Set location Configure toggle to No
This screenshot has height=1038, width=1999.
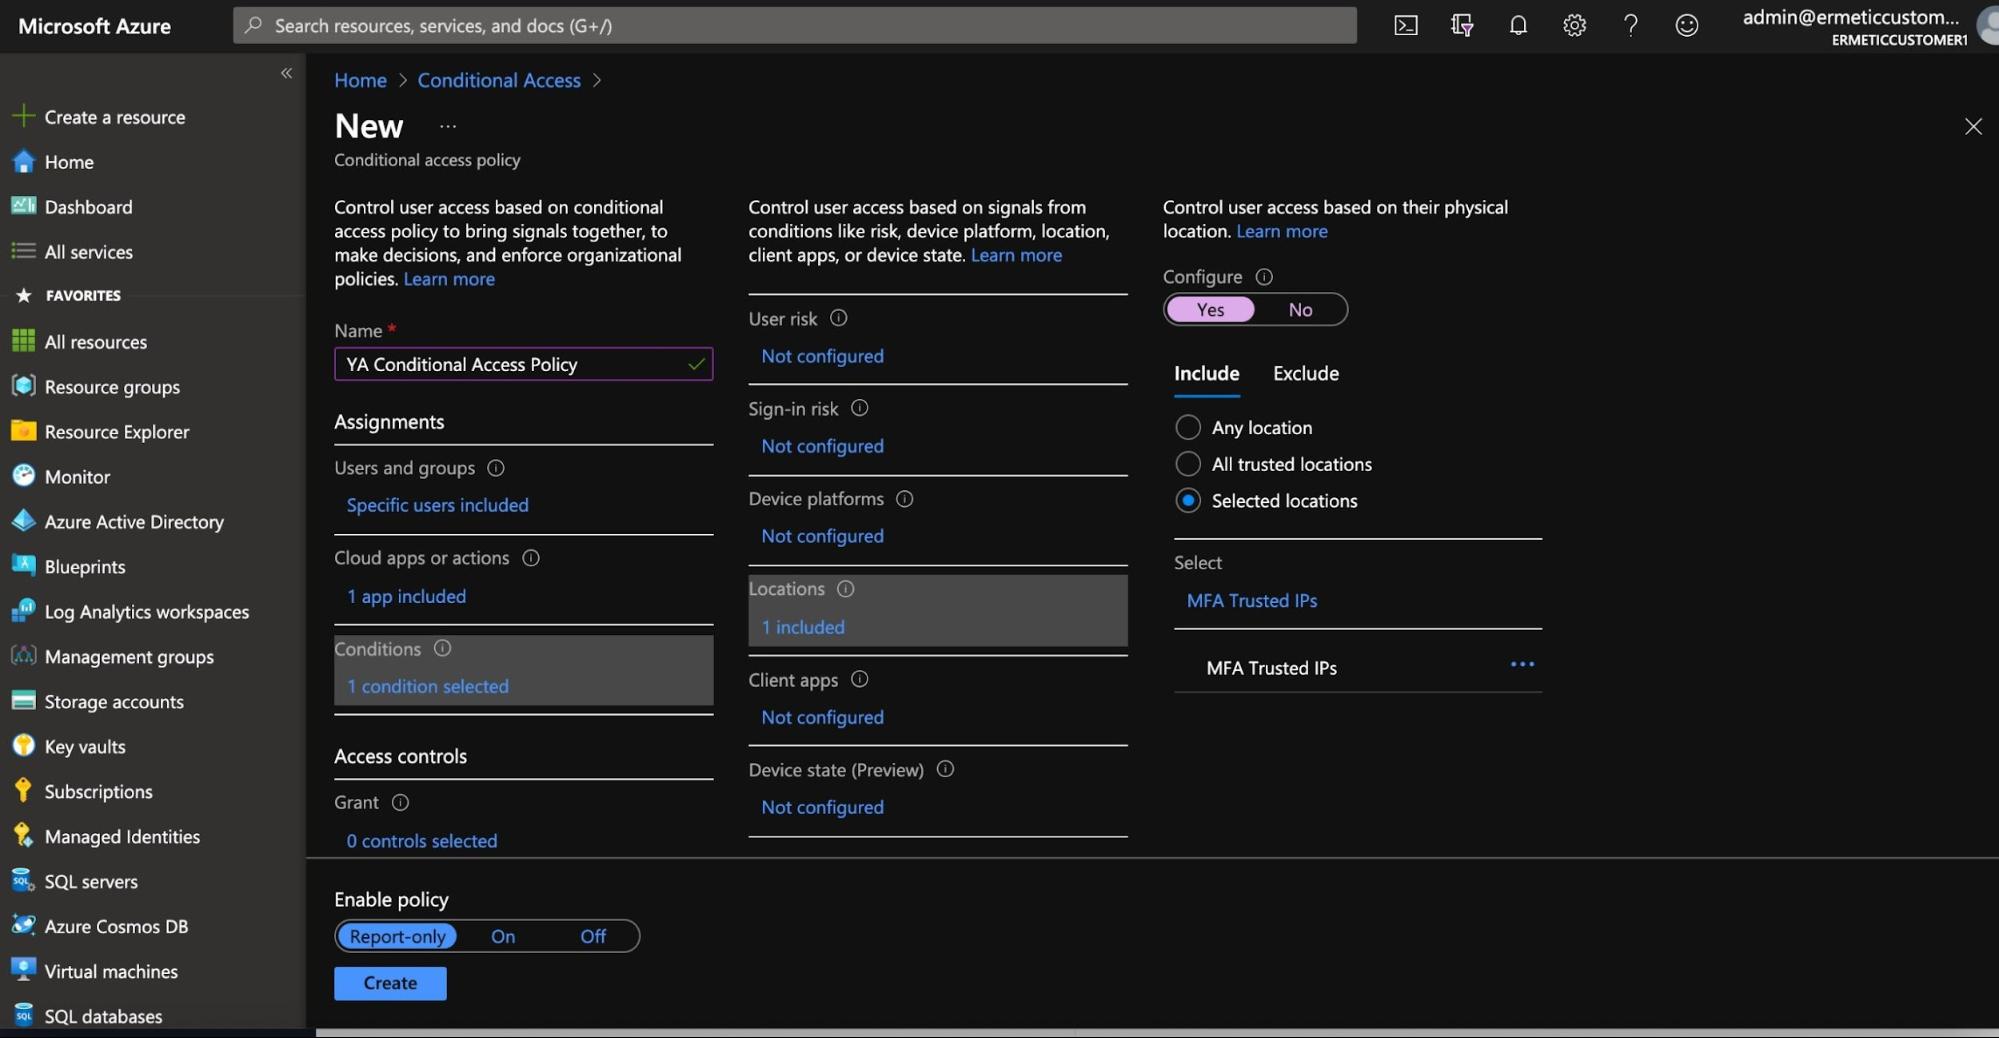coord(1300,310)
